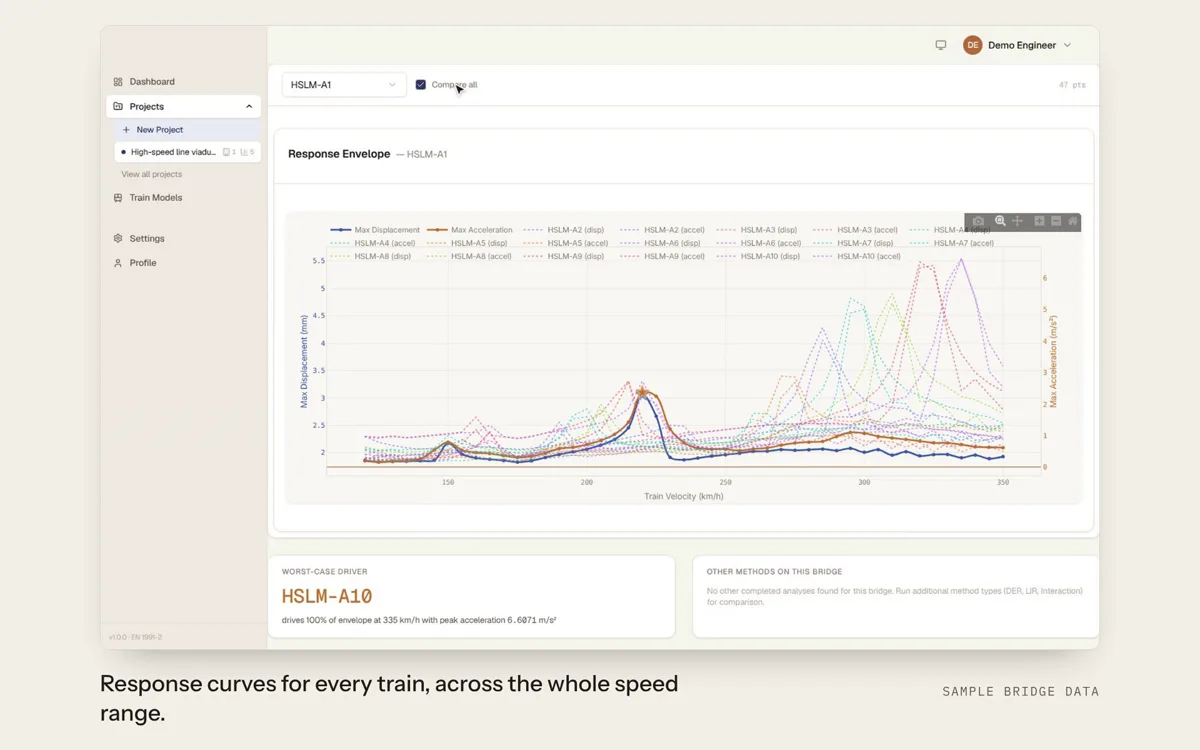Open the Dashboard grid icon
1200x750 pixels.
[x=118, y=82]
